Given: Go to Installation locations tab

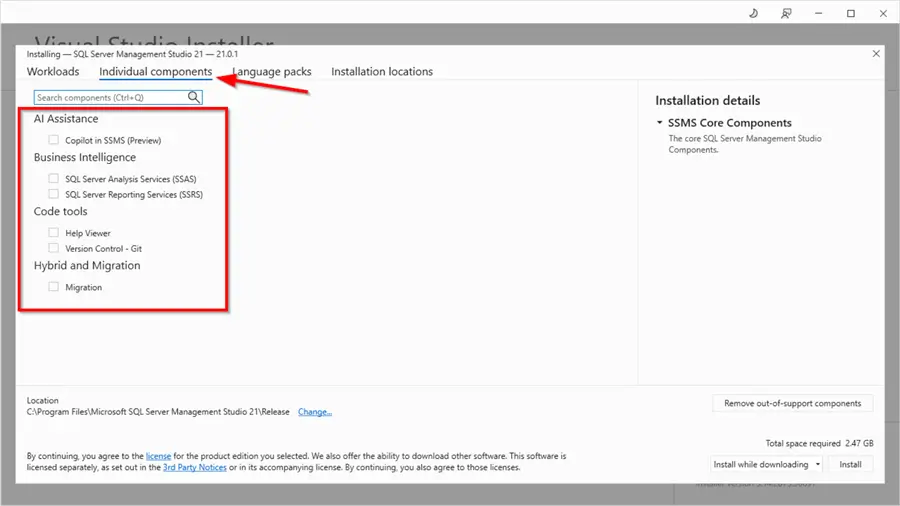Looking at the screenshot, I should (382, 72).
